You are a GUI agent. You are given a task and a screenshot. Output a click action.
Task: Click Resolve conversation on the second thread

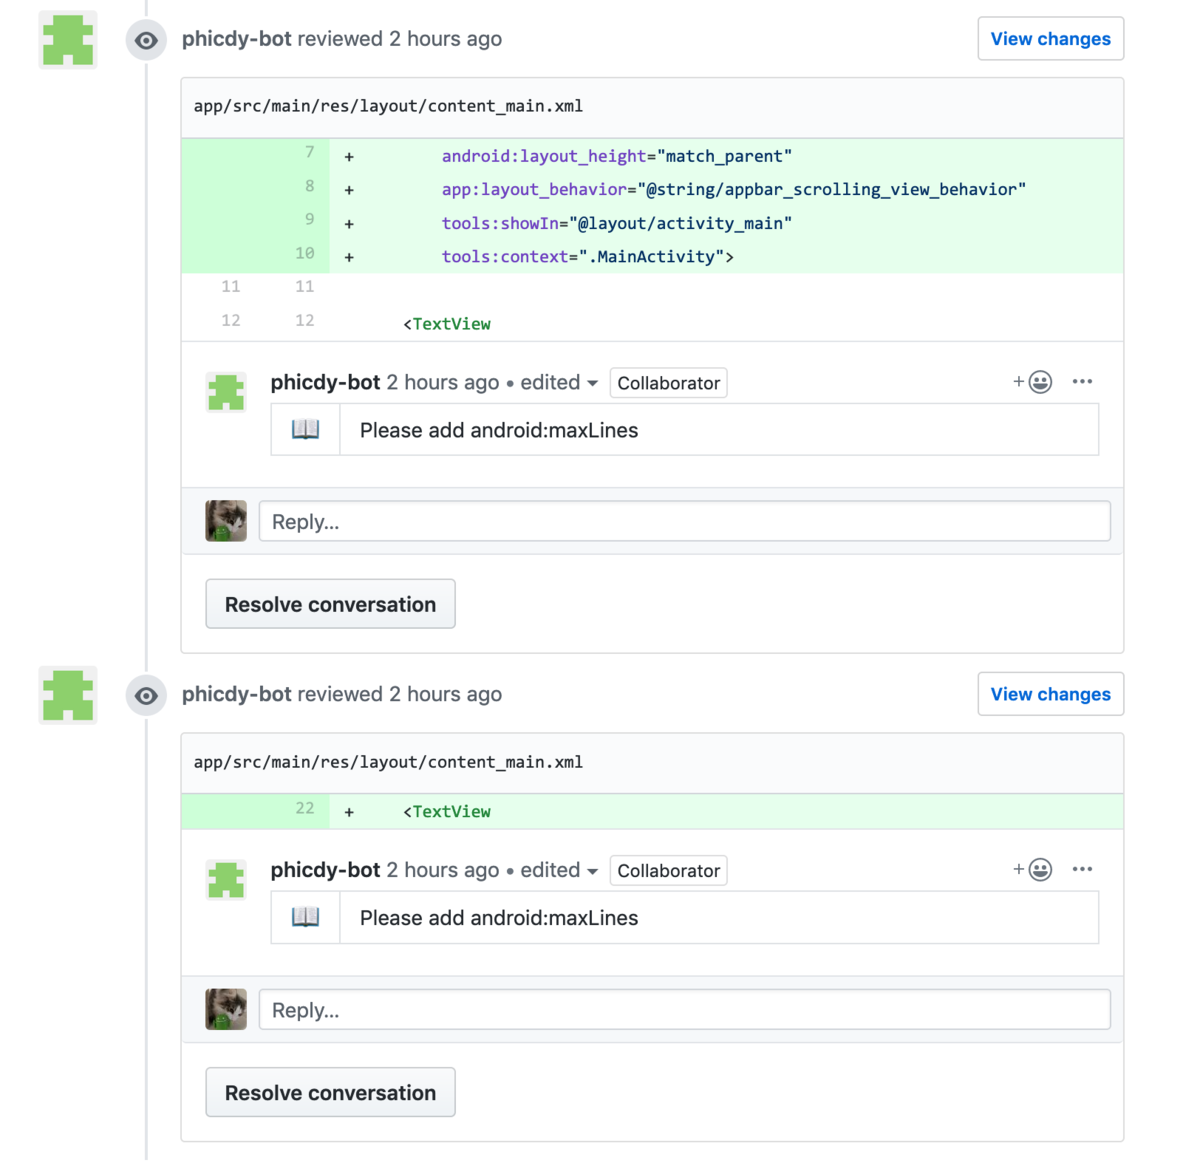330,1092
